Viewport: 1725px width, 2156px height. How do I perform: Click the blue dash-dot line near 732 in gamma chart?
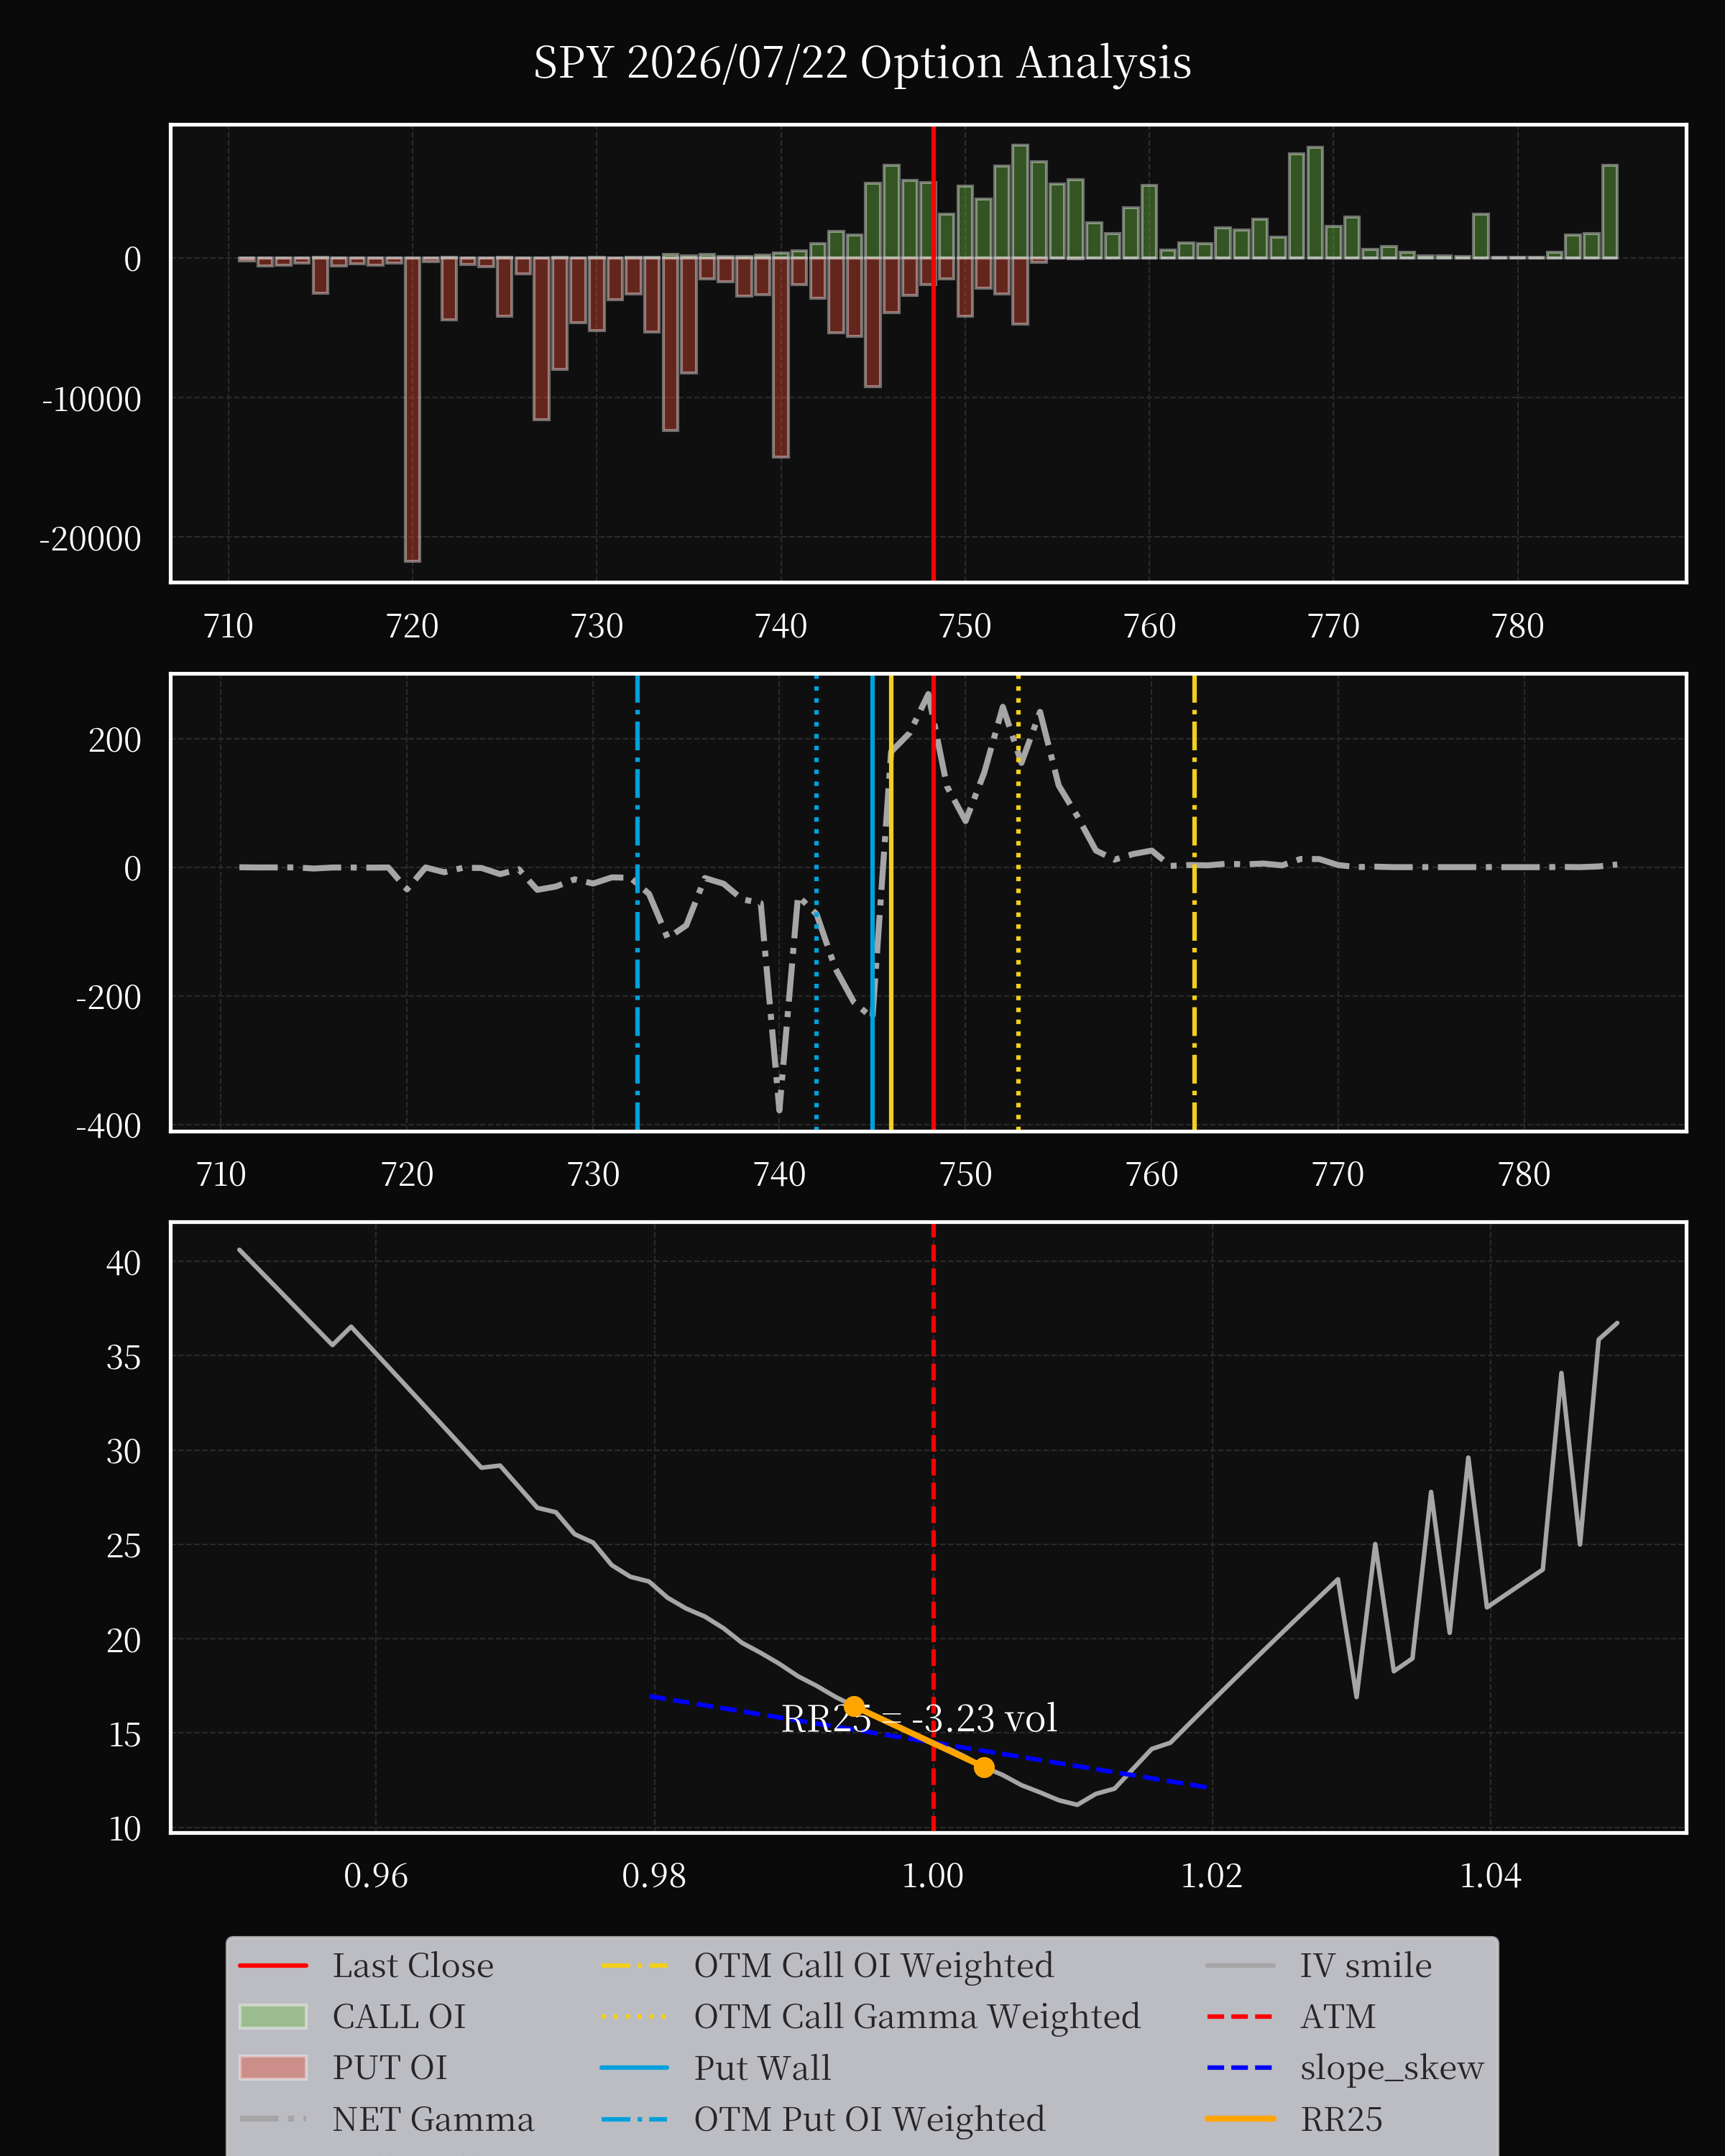[x=637, y=903]
